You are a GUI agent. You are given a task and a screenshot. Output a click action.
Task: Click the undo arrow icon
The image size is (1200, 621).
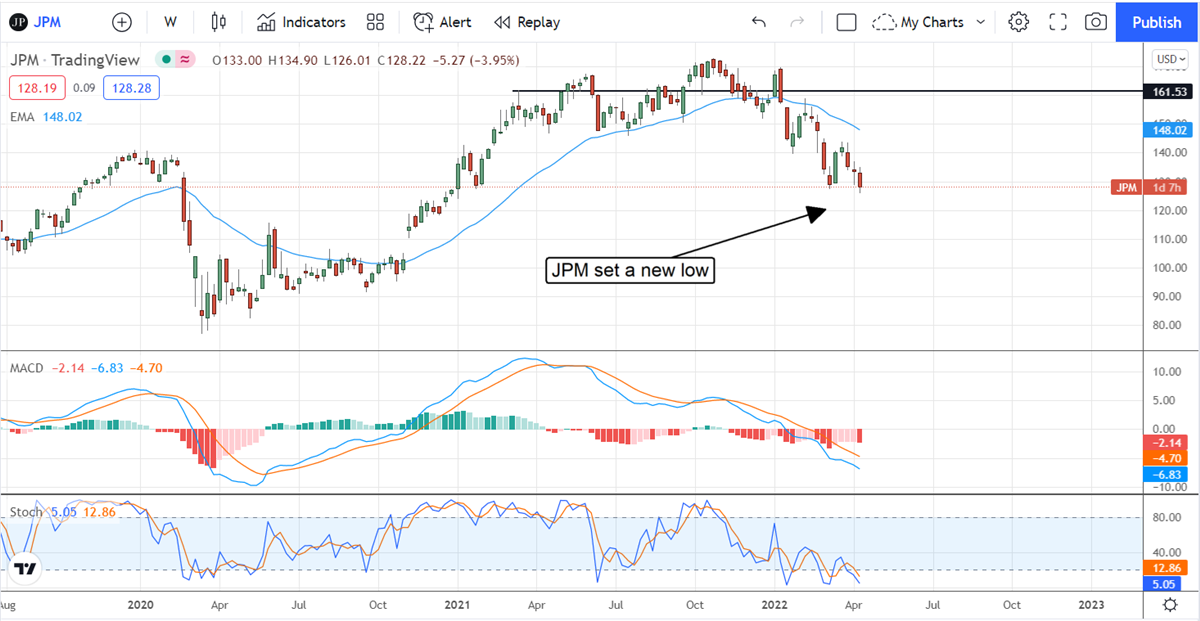pyautogui.click(x=759, y=22)
